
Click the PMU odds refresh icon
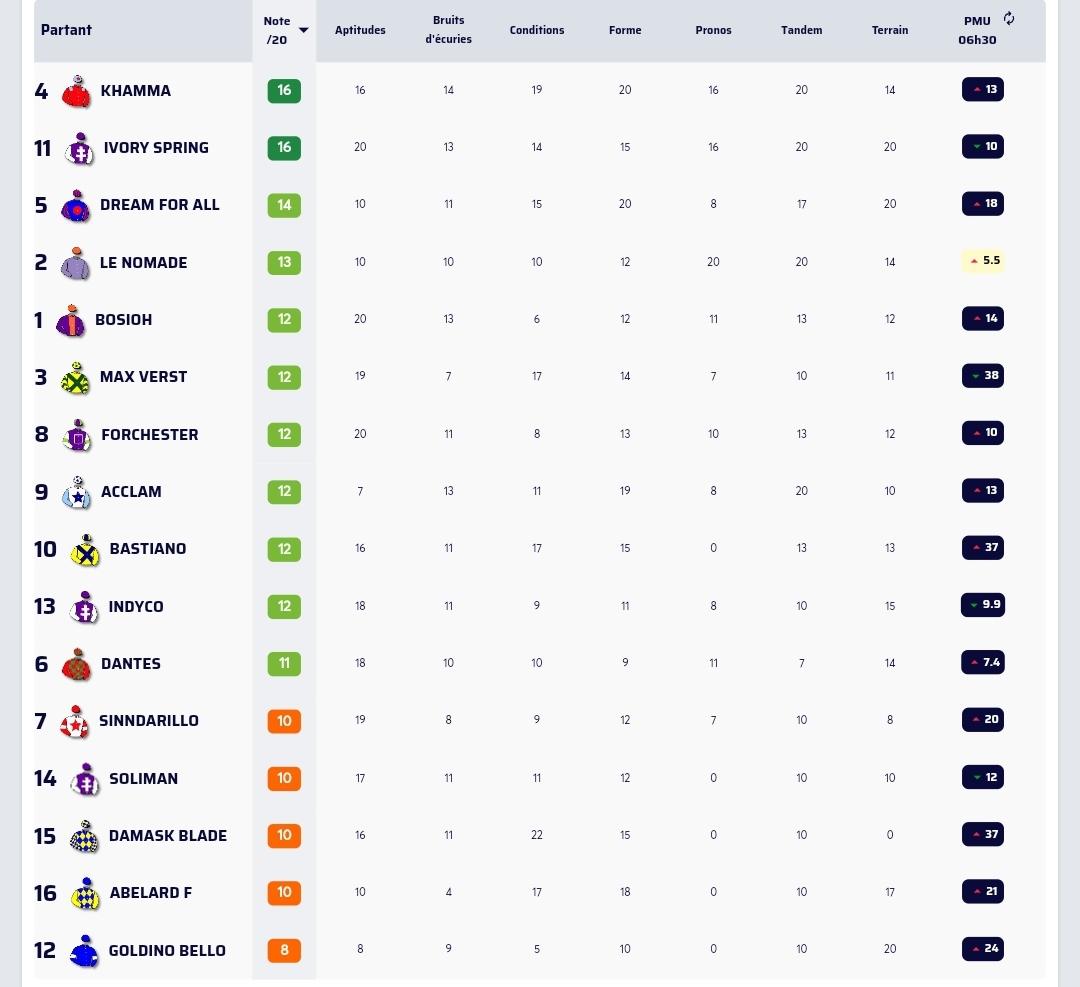pos(1009,18)
